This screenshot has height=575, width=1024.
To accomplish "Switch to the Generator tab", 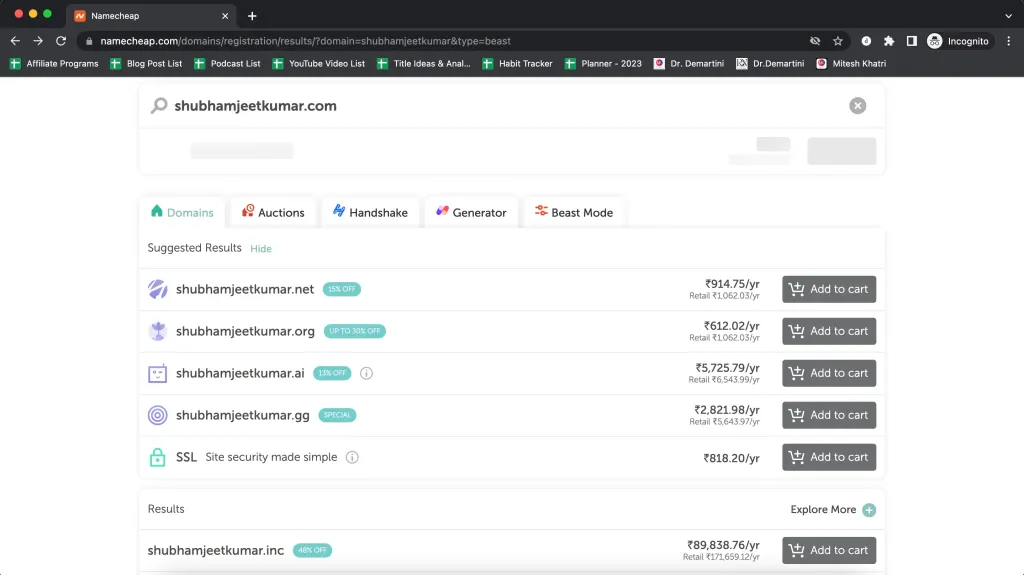I will pos(471,212).
